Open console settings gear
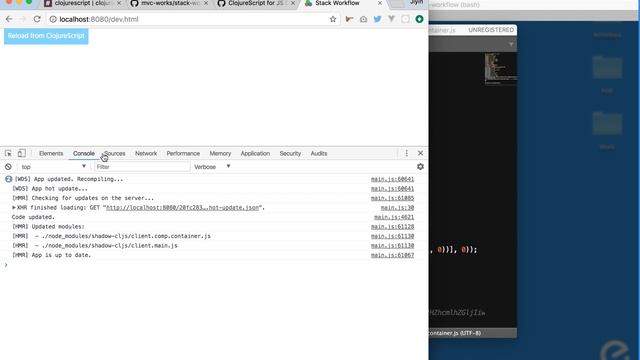The width and height of the screenshot is (640, 360). [420, 167]
